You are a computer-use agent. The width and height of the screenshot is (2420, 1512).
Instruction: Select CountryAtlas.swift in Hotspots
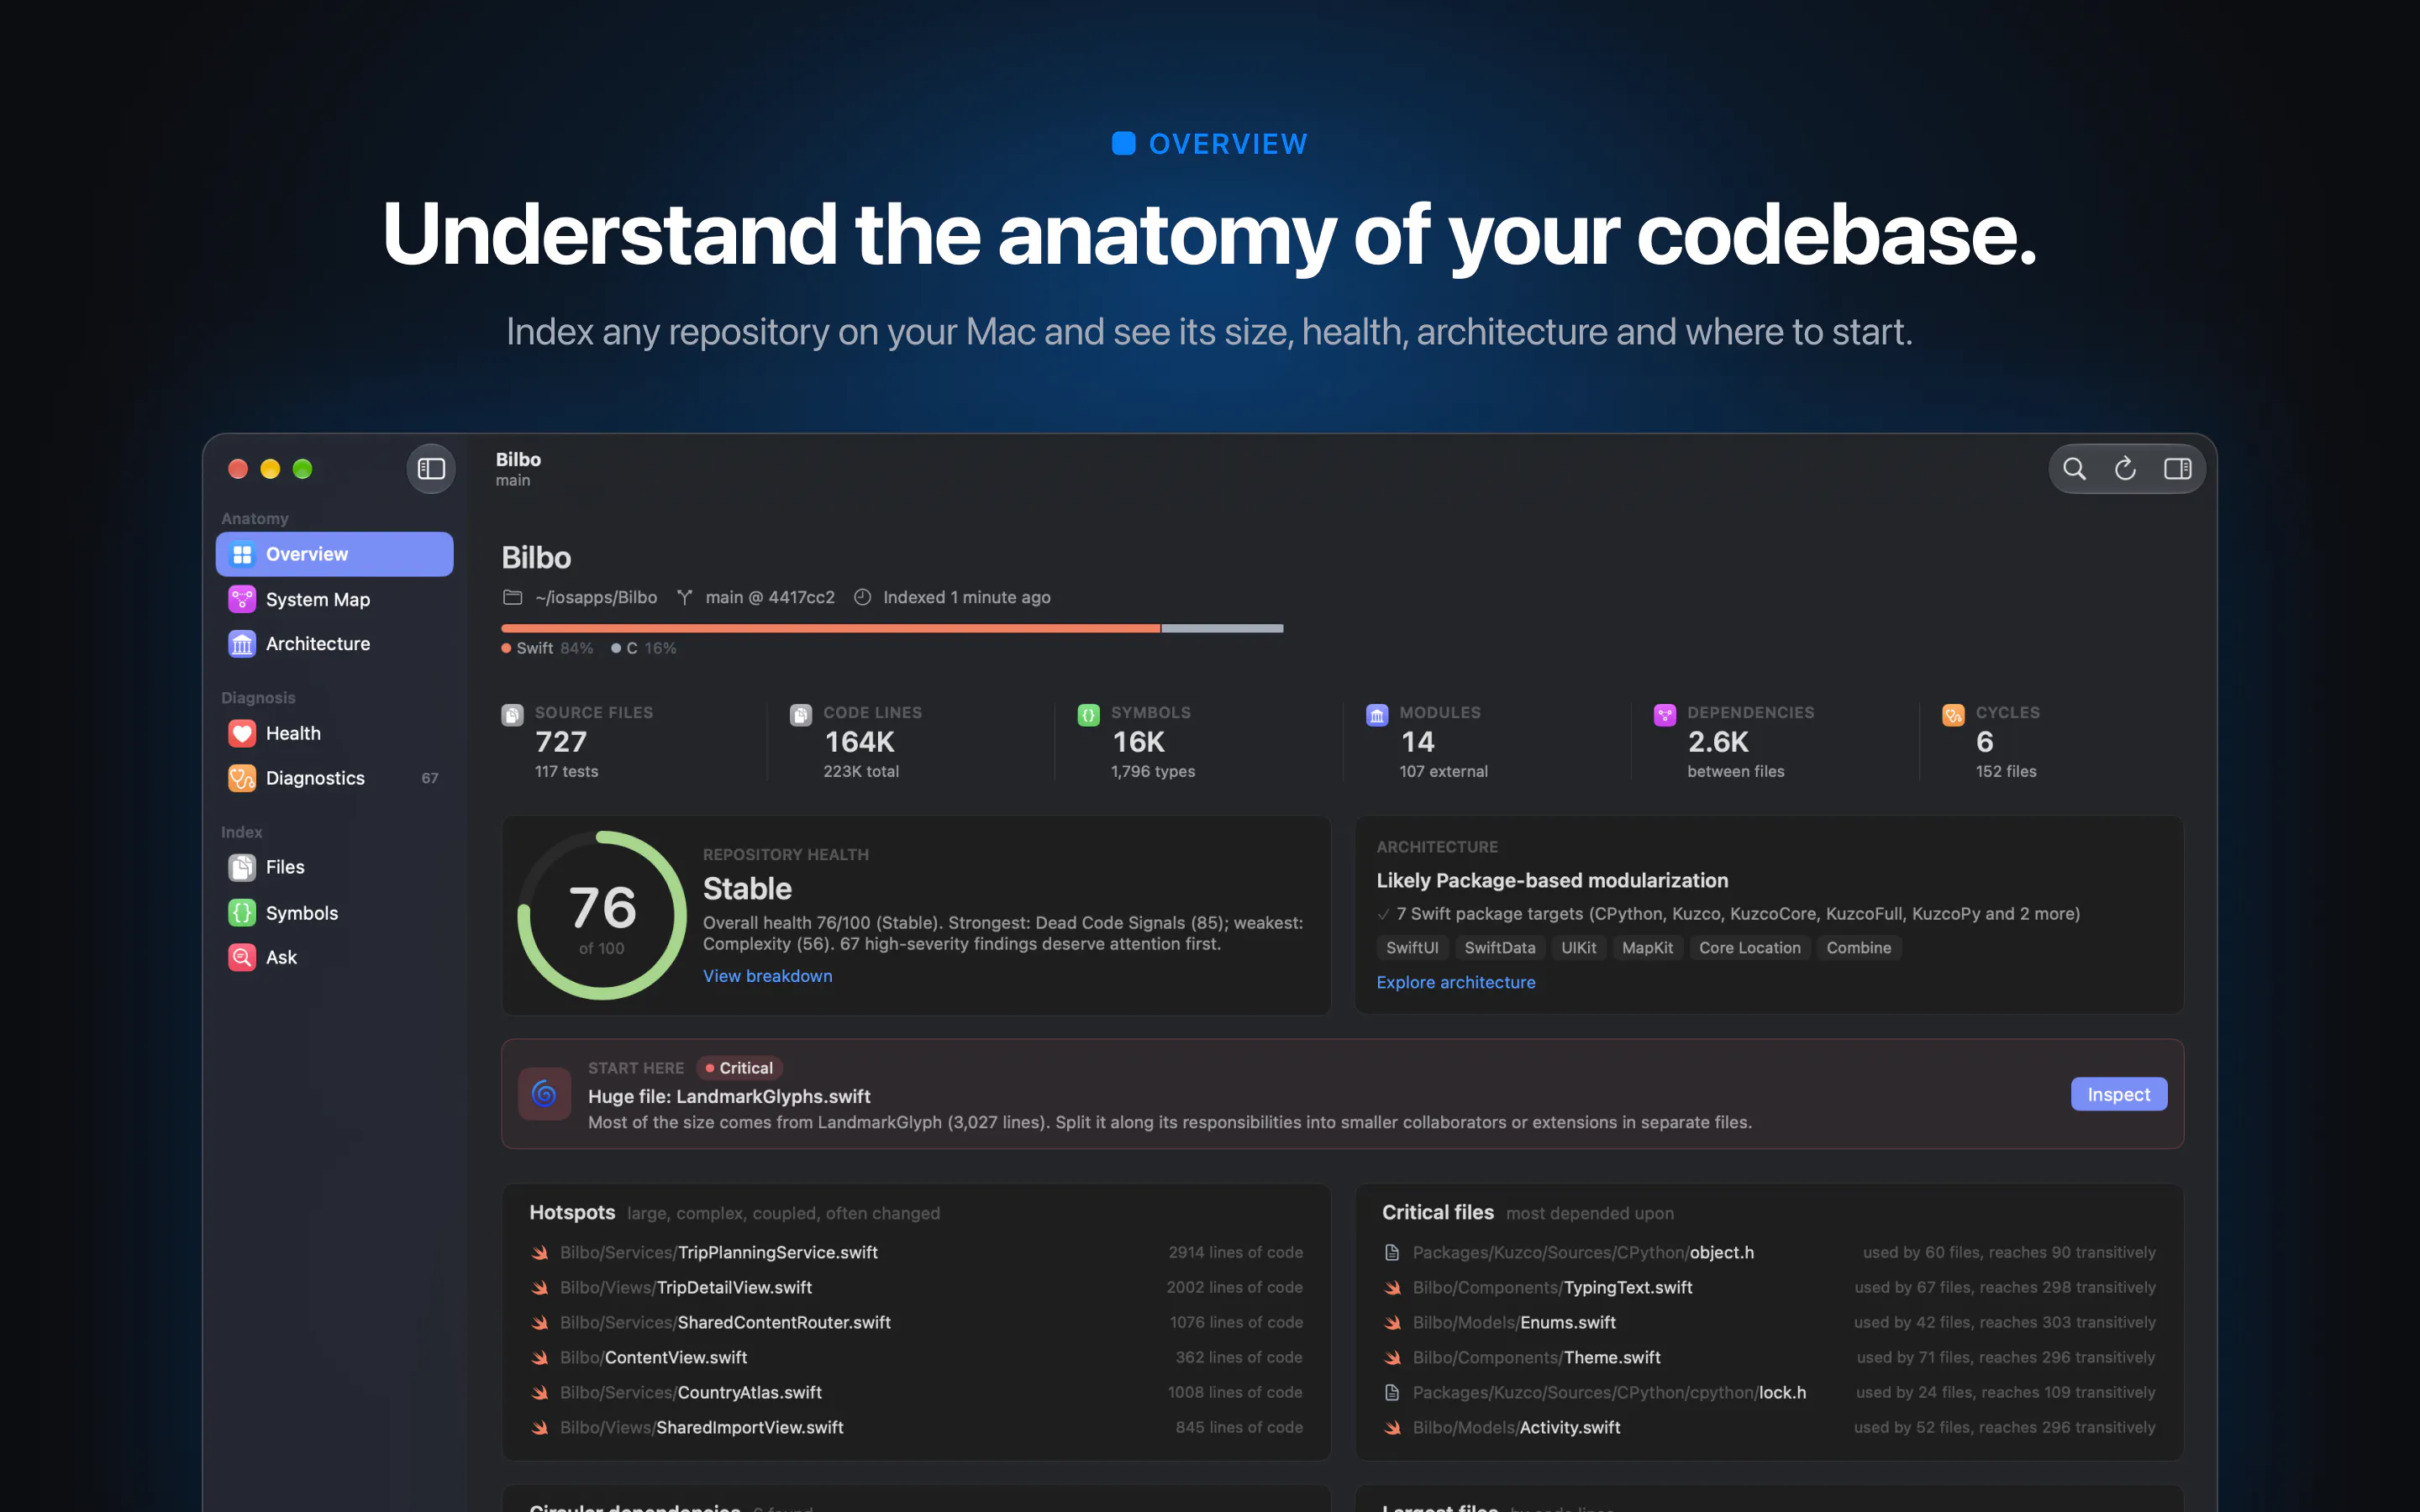(x=916, y=1392)
